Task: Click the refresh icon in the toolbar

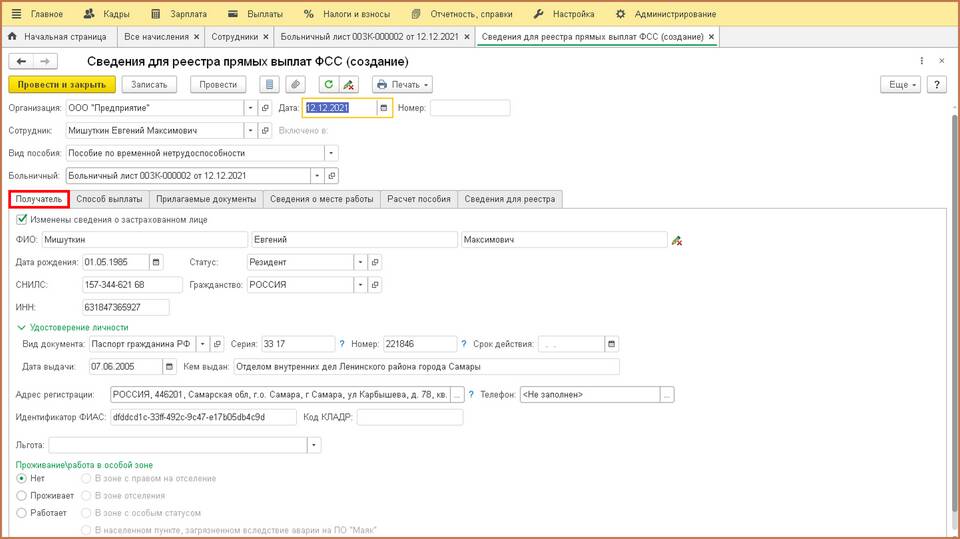Action: (x=328, y=85)
